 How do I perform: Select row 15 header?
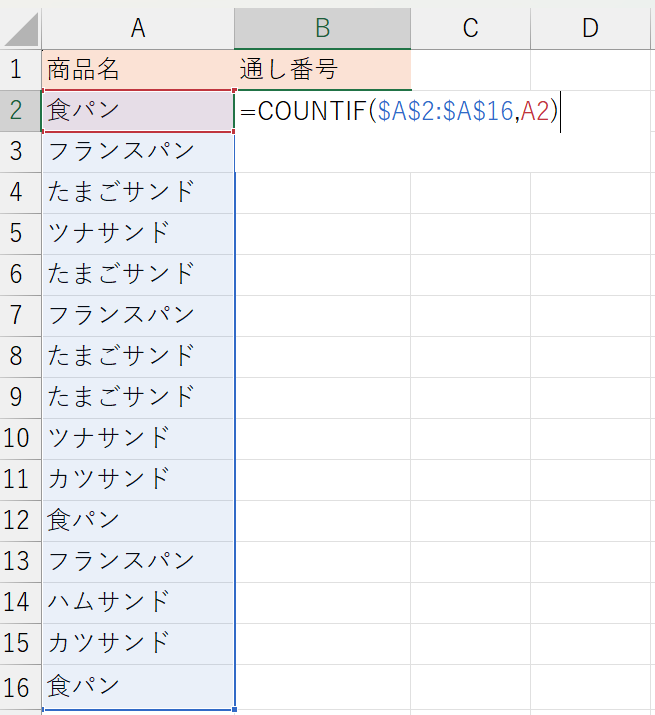coord(21,644)
